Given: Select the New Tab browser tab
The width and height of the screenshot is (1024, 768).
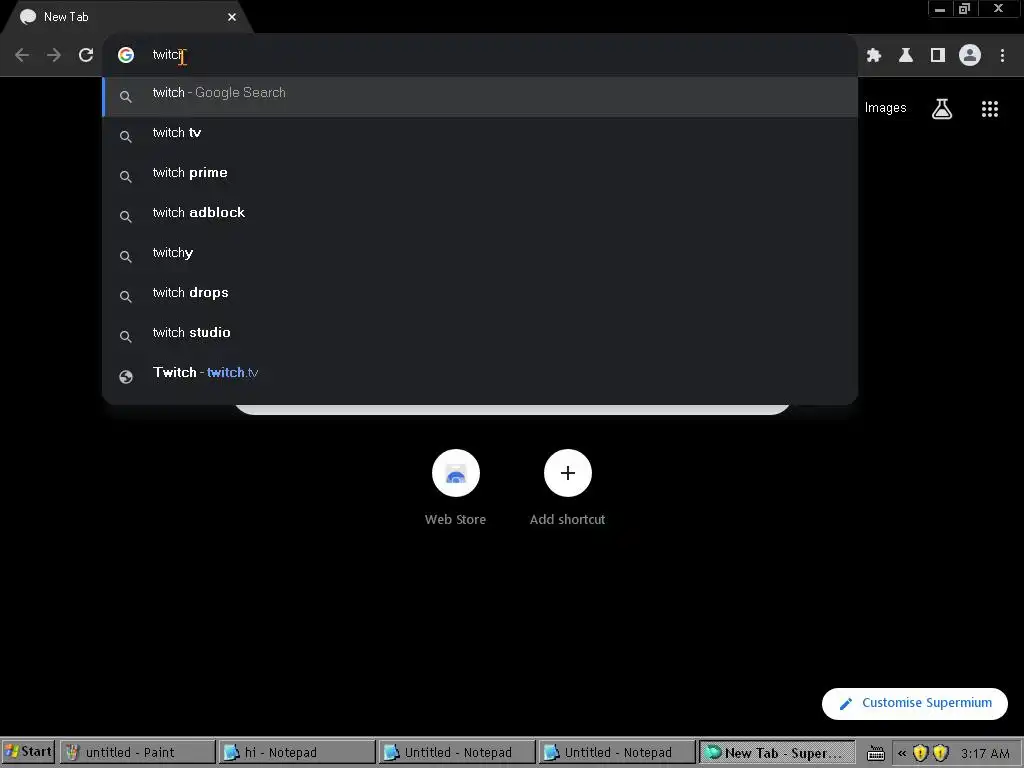Looking at the screenshot, I should coord(127,17).
